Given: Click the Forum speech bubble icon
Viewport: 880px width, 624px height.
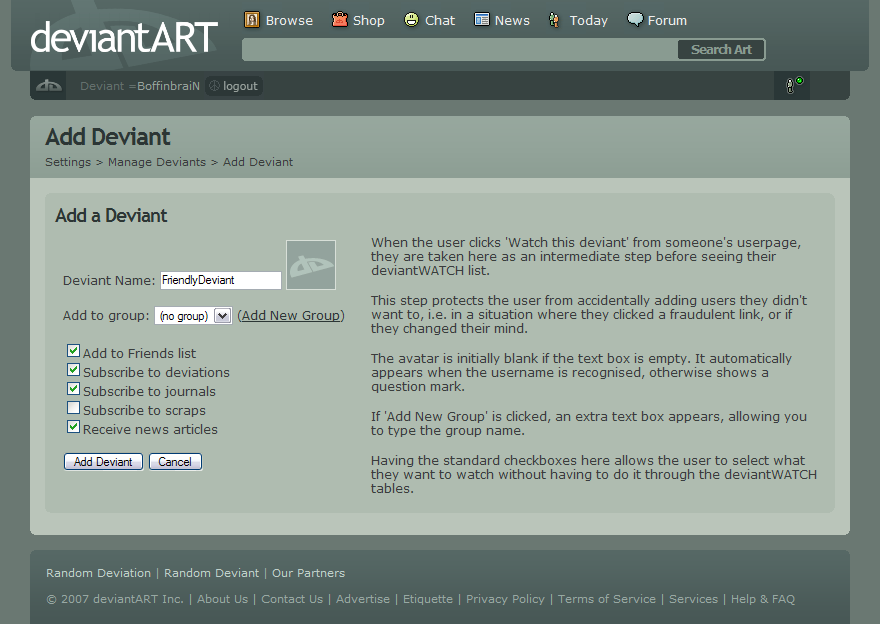Looking at the screenshot, I should [635, 20].
